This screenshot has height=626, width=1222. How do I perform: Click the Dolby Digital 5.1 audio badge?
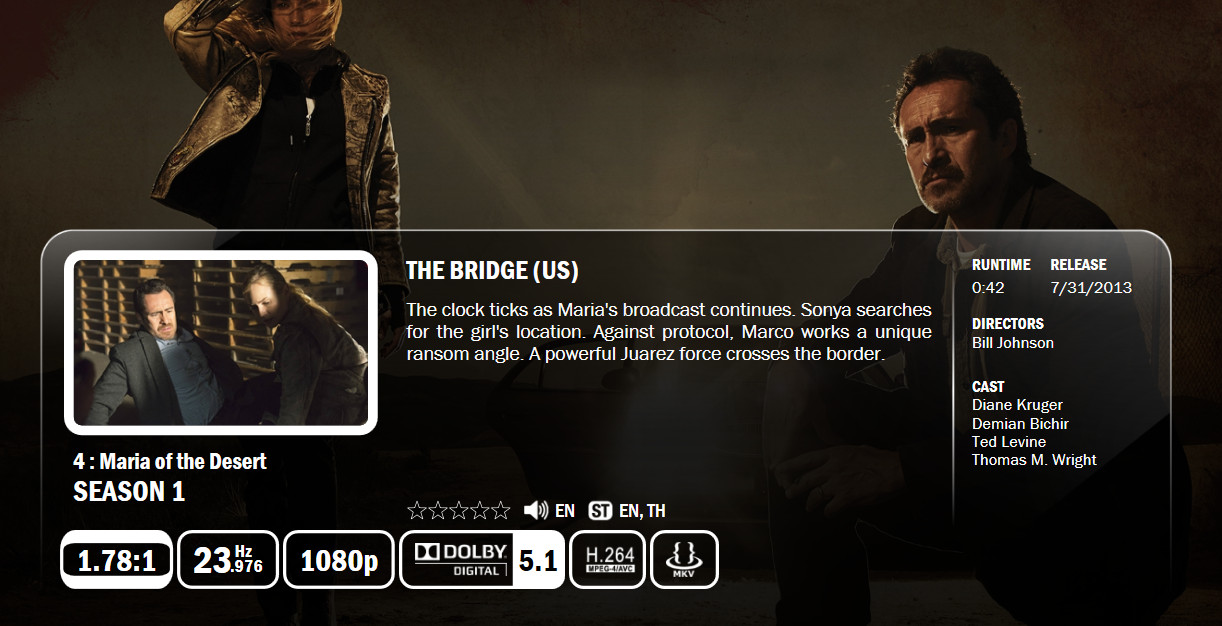482,560
